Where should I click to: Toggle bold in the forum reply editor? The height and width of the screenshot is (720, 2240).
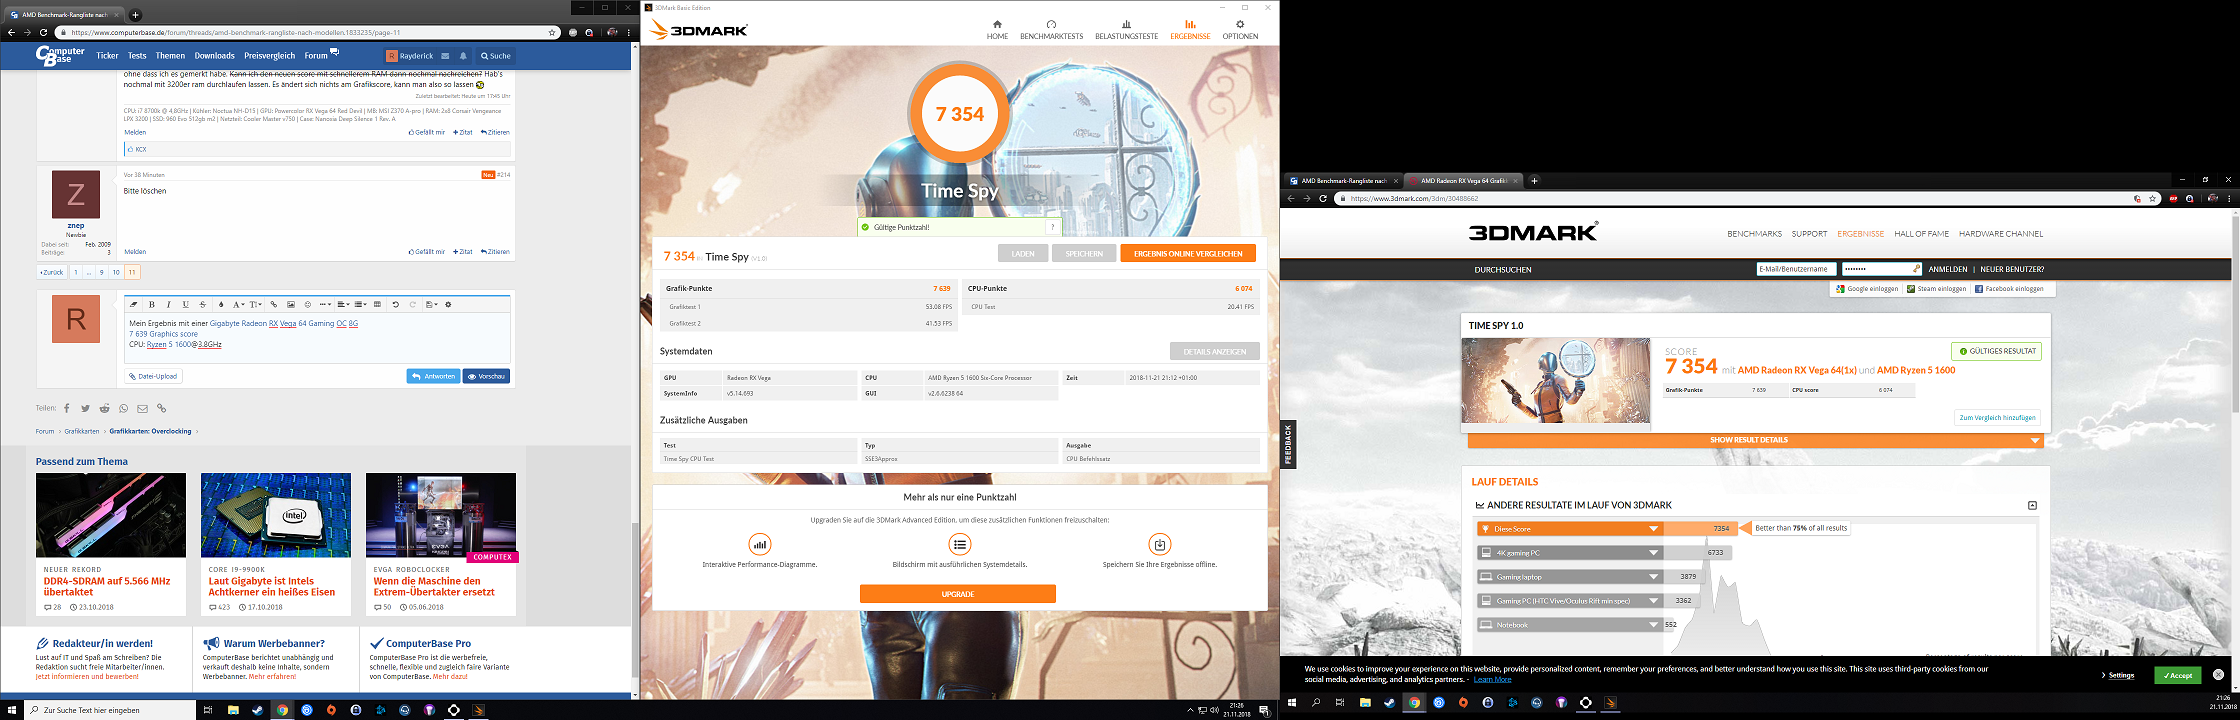coord(152,304)
